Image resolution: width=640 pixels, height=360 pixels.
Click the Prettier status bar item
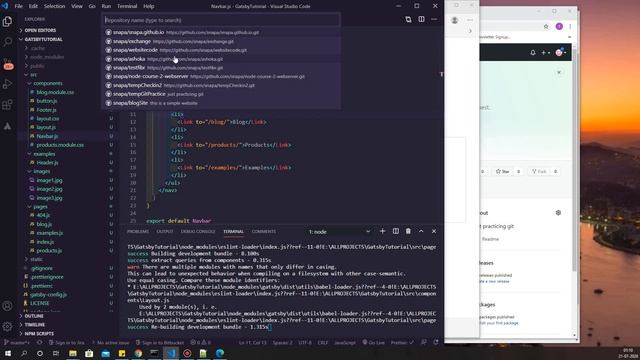pos(402,342)
